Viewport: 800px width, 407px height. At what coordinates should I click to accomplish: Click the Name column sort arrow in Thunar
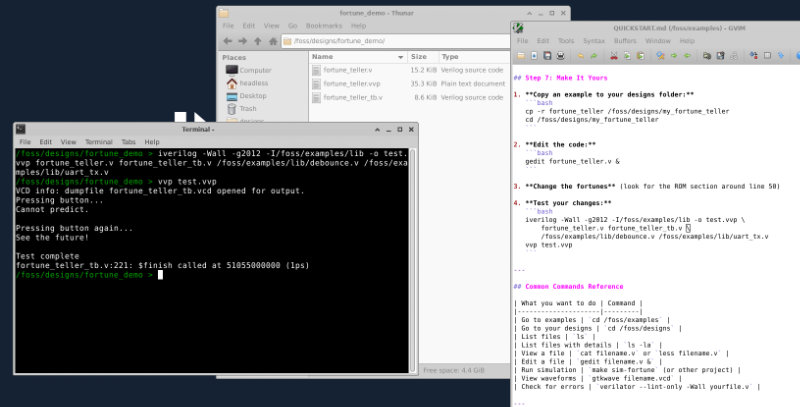[x=401, y=57]
